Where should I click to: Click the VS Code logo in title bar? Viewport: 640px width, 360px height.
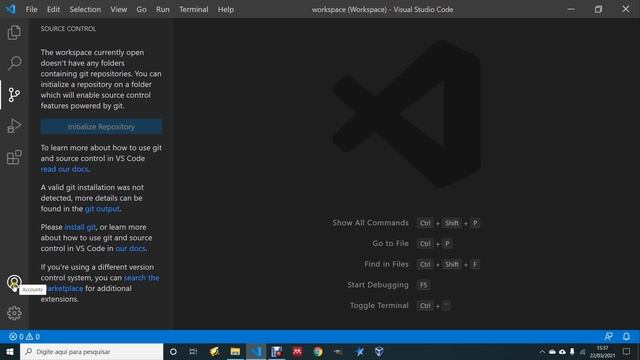click(x=10, y=9)
